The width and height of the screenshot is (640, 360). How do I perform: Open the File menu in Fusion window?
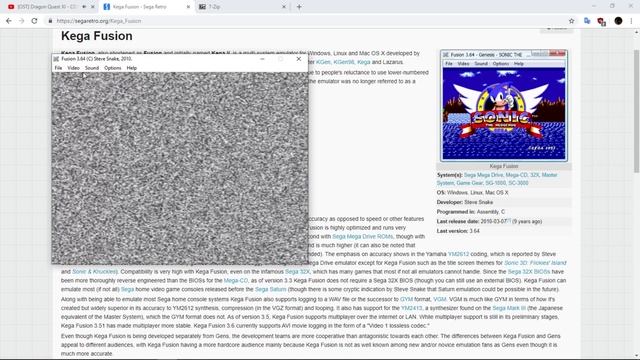(x=58, y=68)
